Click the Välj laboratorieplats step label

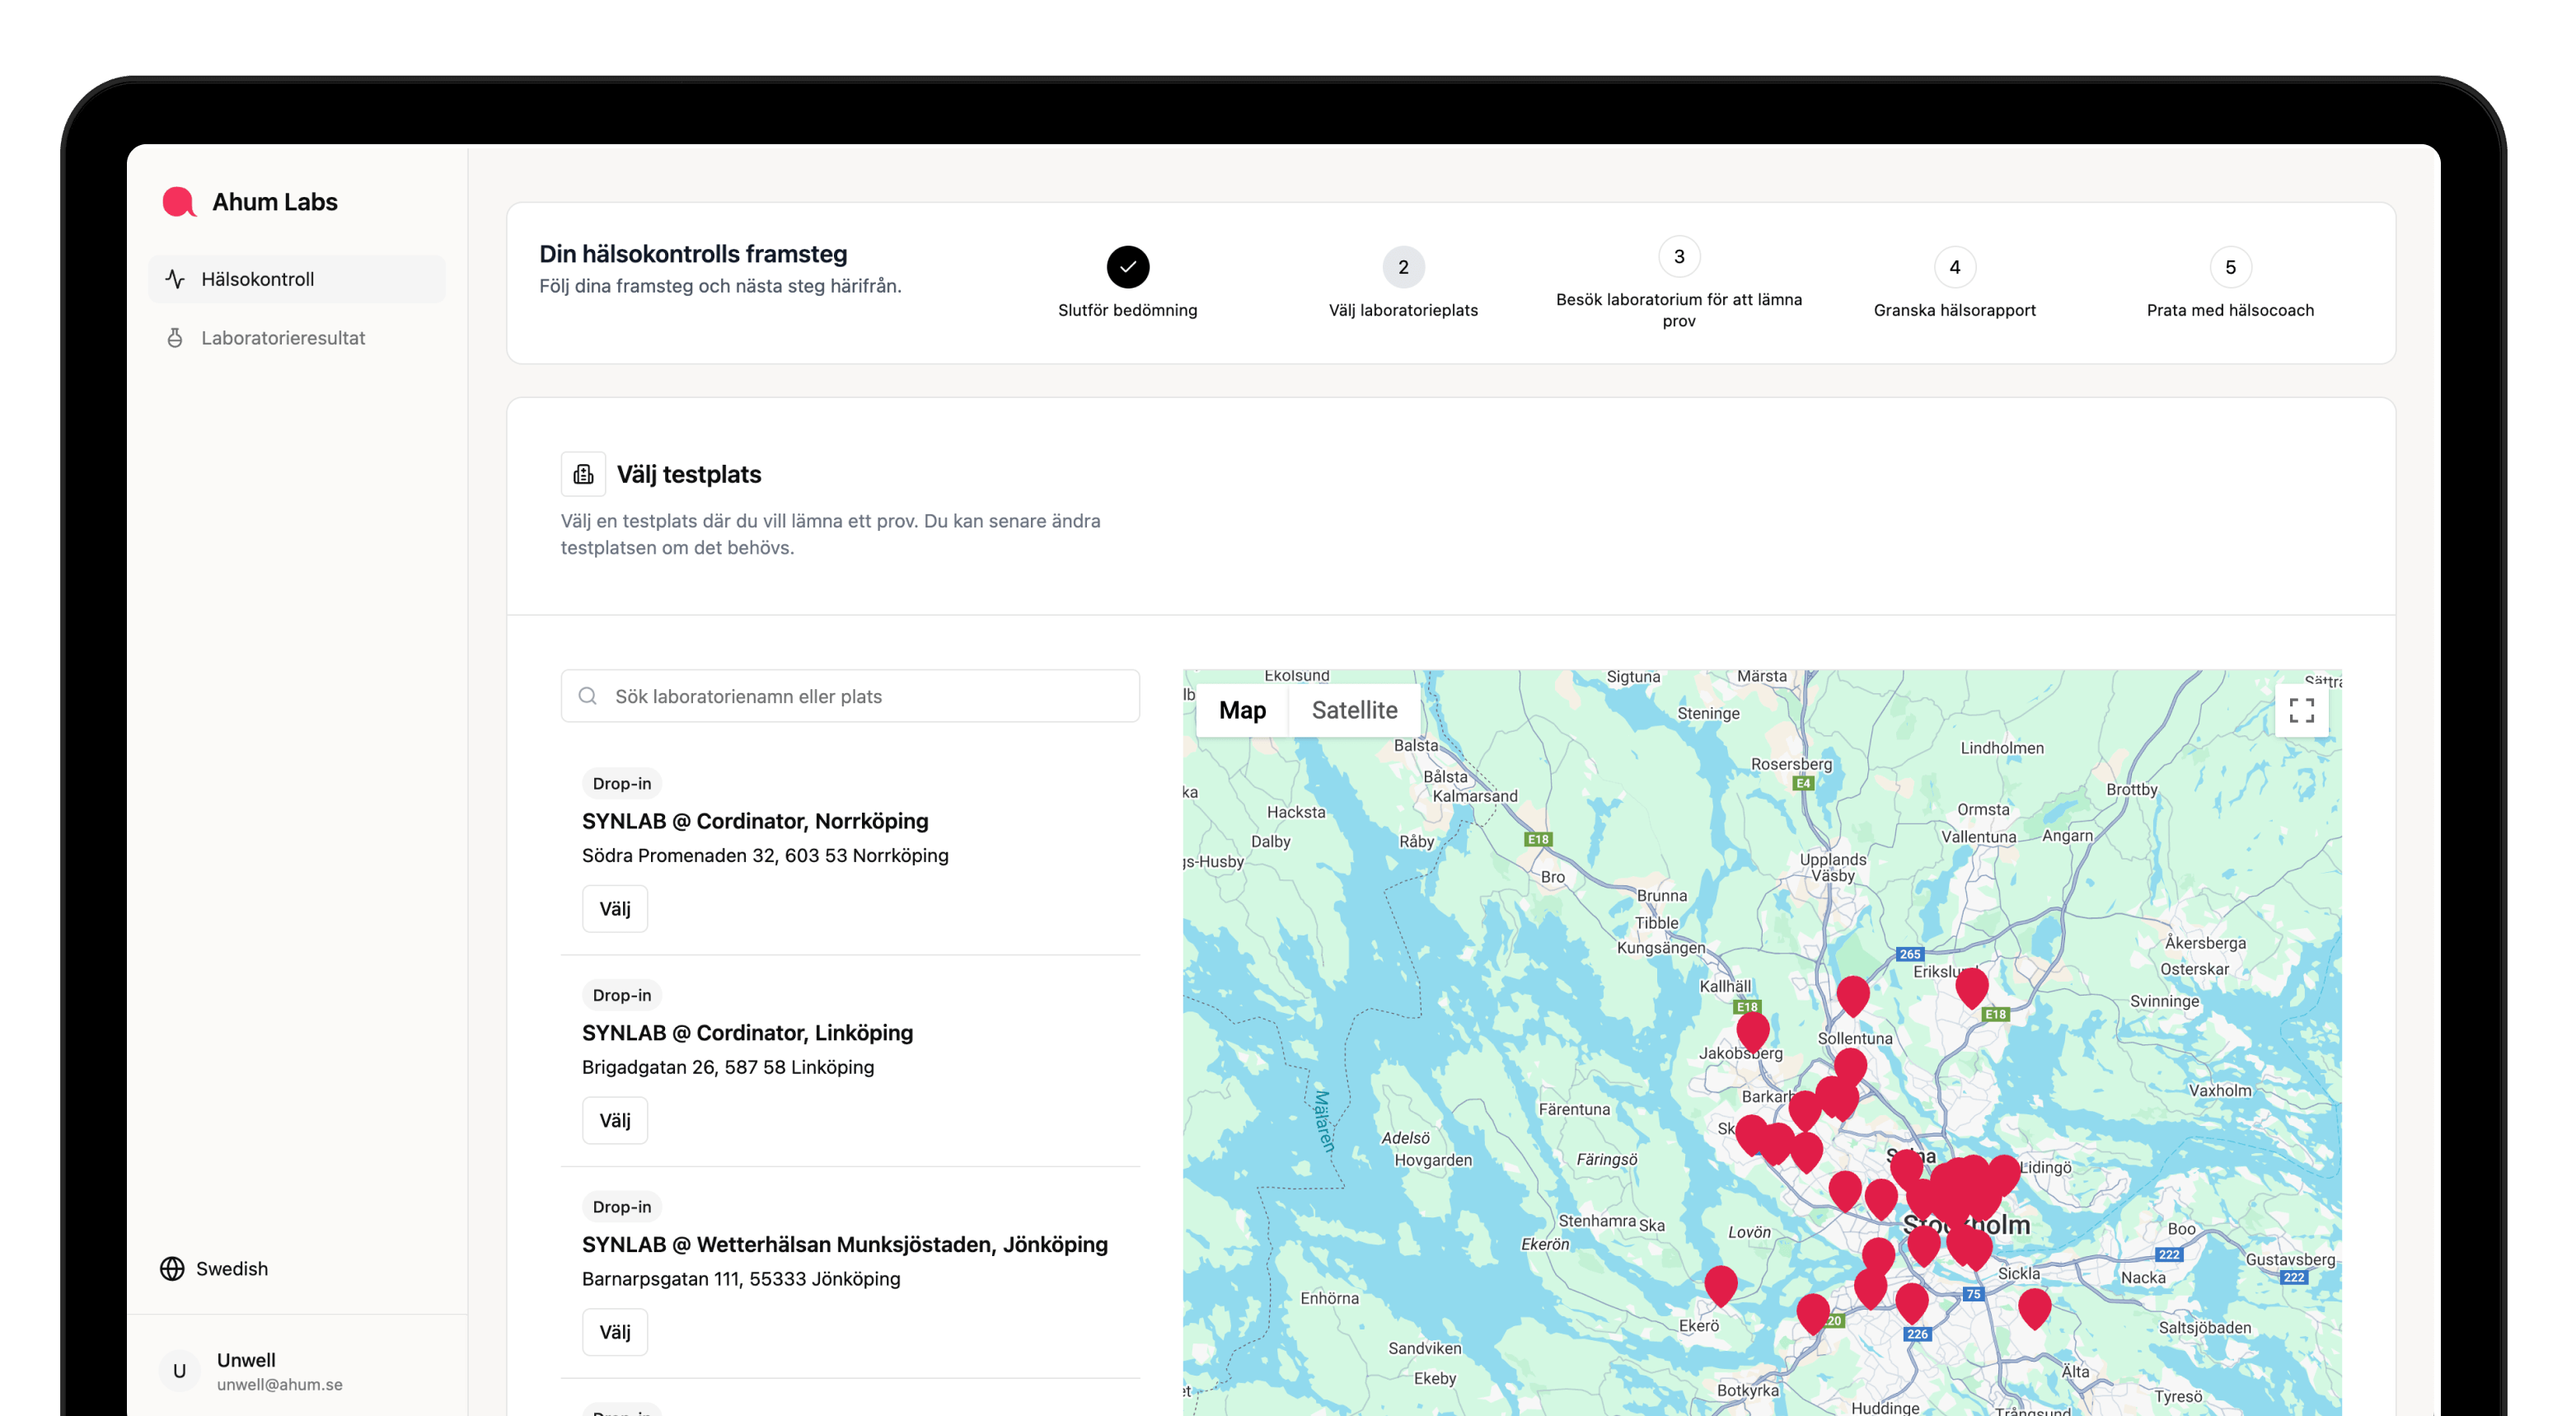pyautogui.click(x=1403, y=310)
